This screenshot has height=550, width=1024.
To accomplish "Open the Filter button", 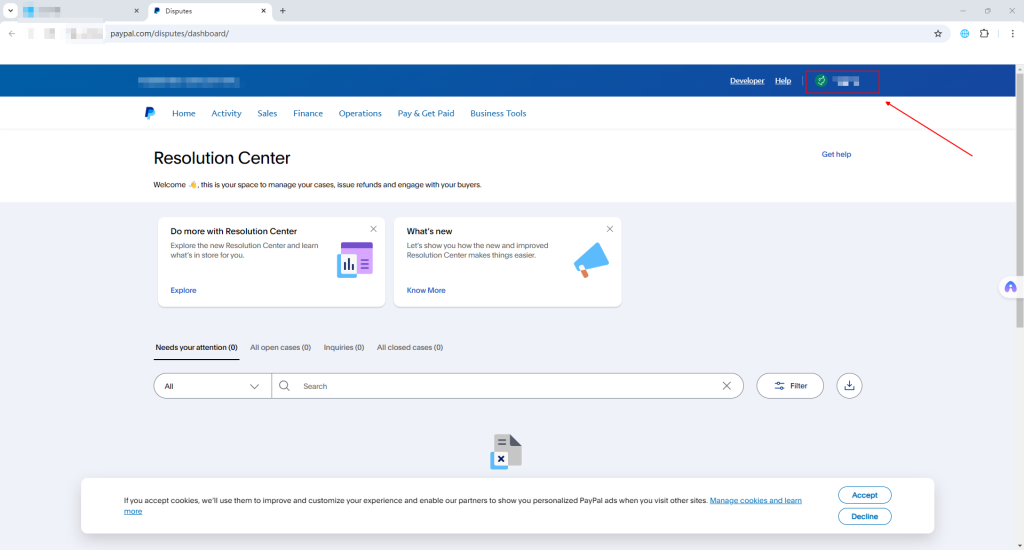I will (790, 386).
